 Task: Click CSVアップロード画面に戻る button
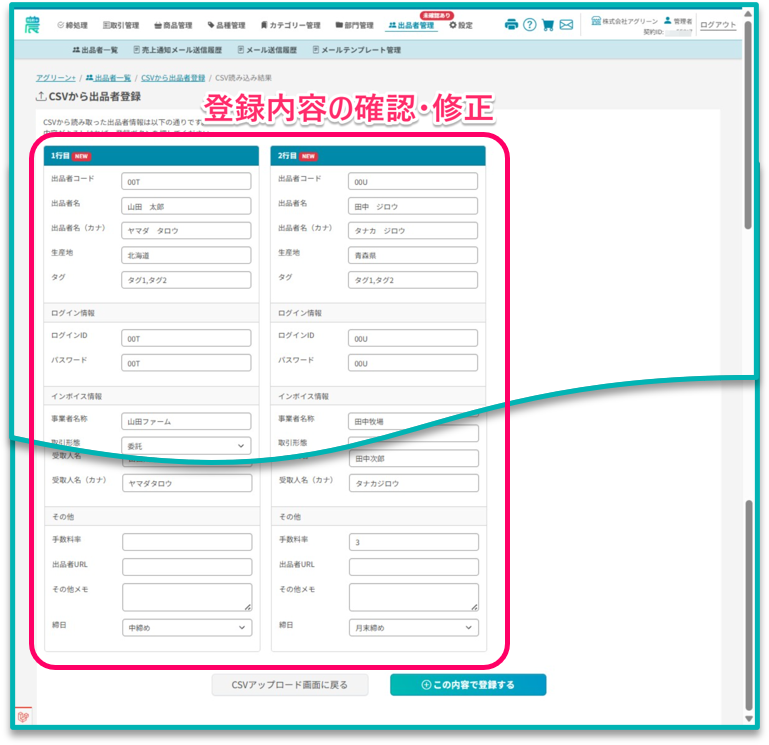[x=289, y=685]
